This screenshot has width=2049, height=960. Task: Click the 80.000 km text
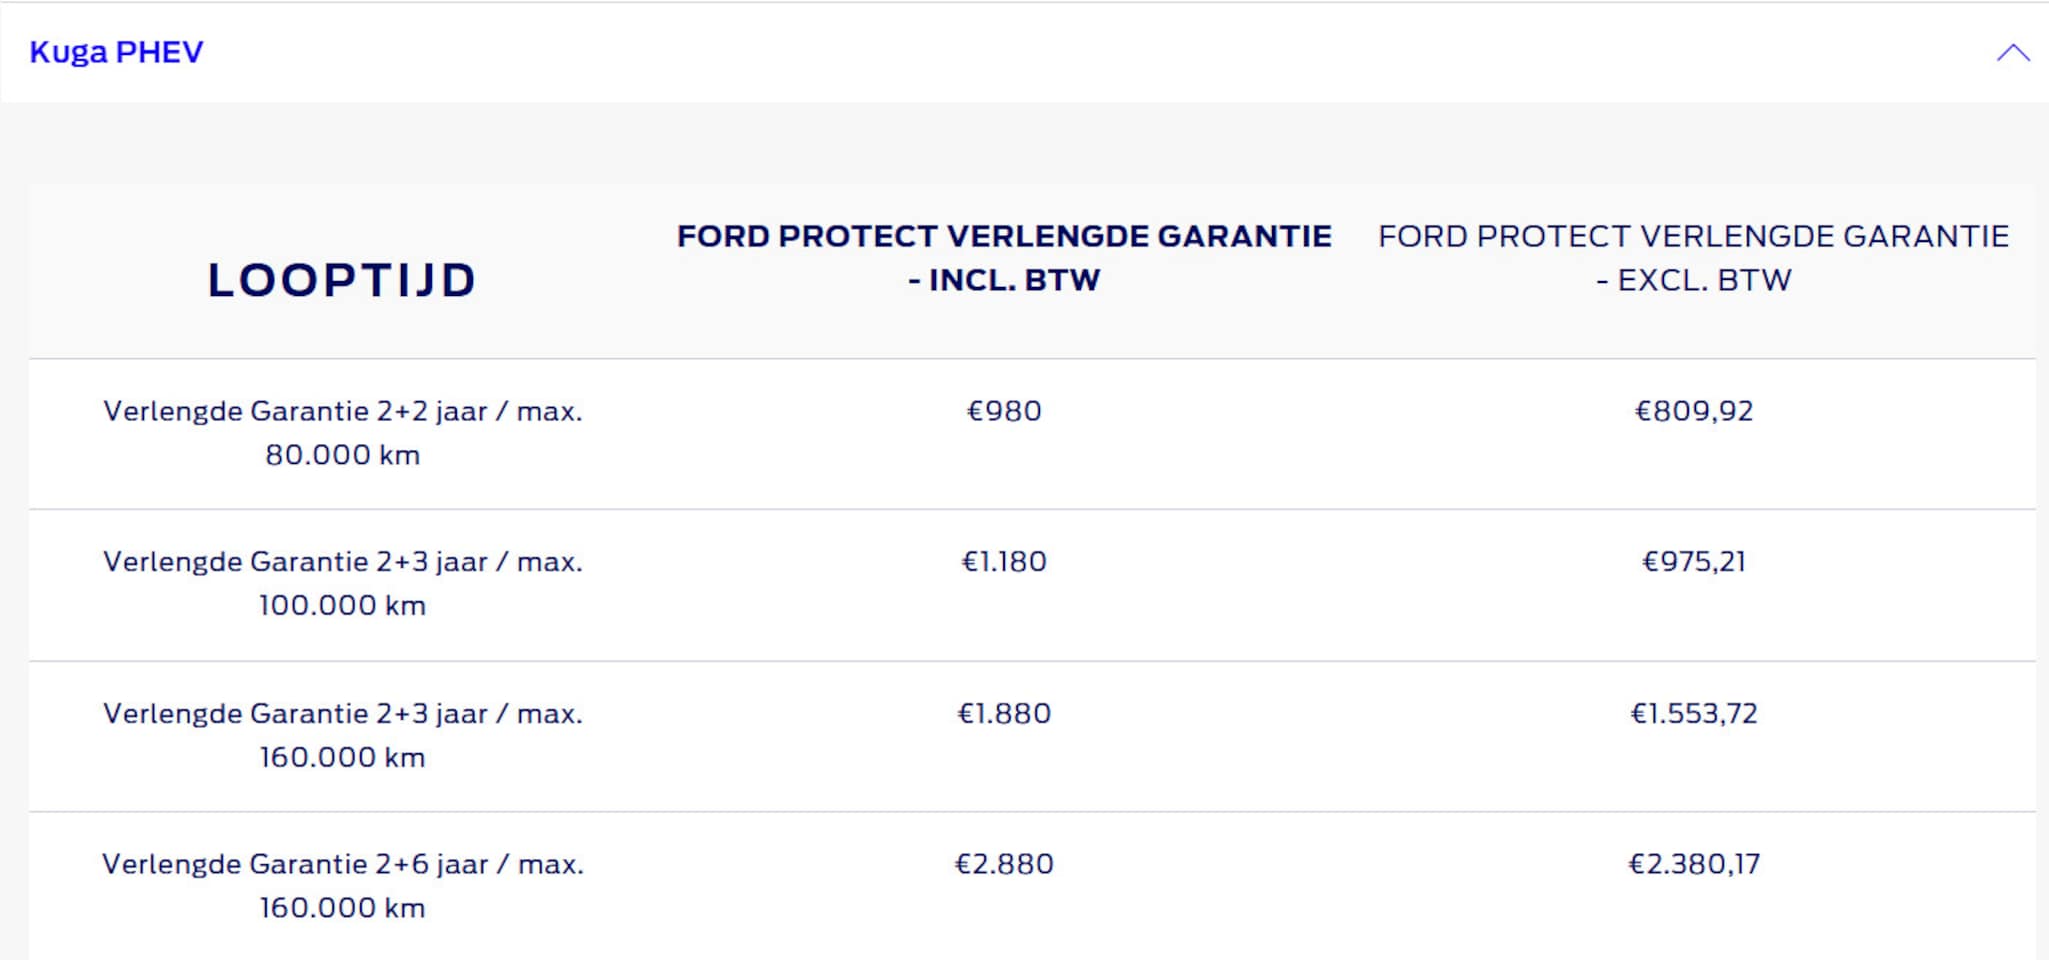(x=342, y=455)
